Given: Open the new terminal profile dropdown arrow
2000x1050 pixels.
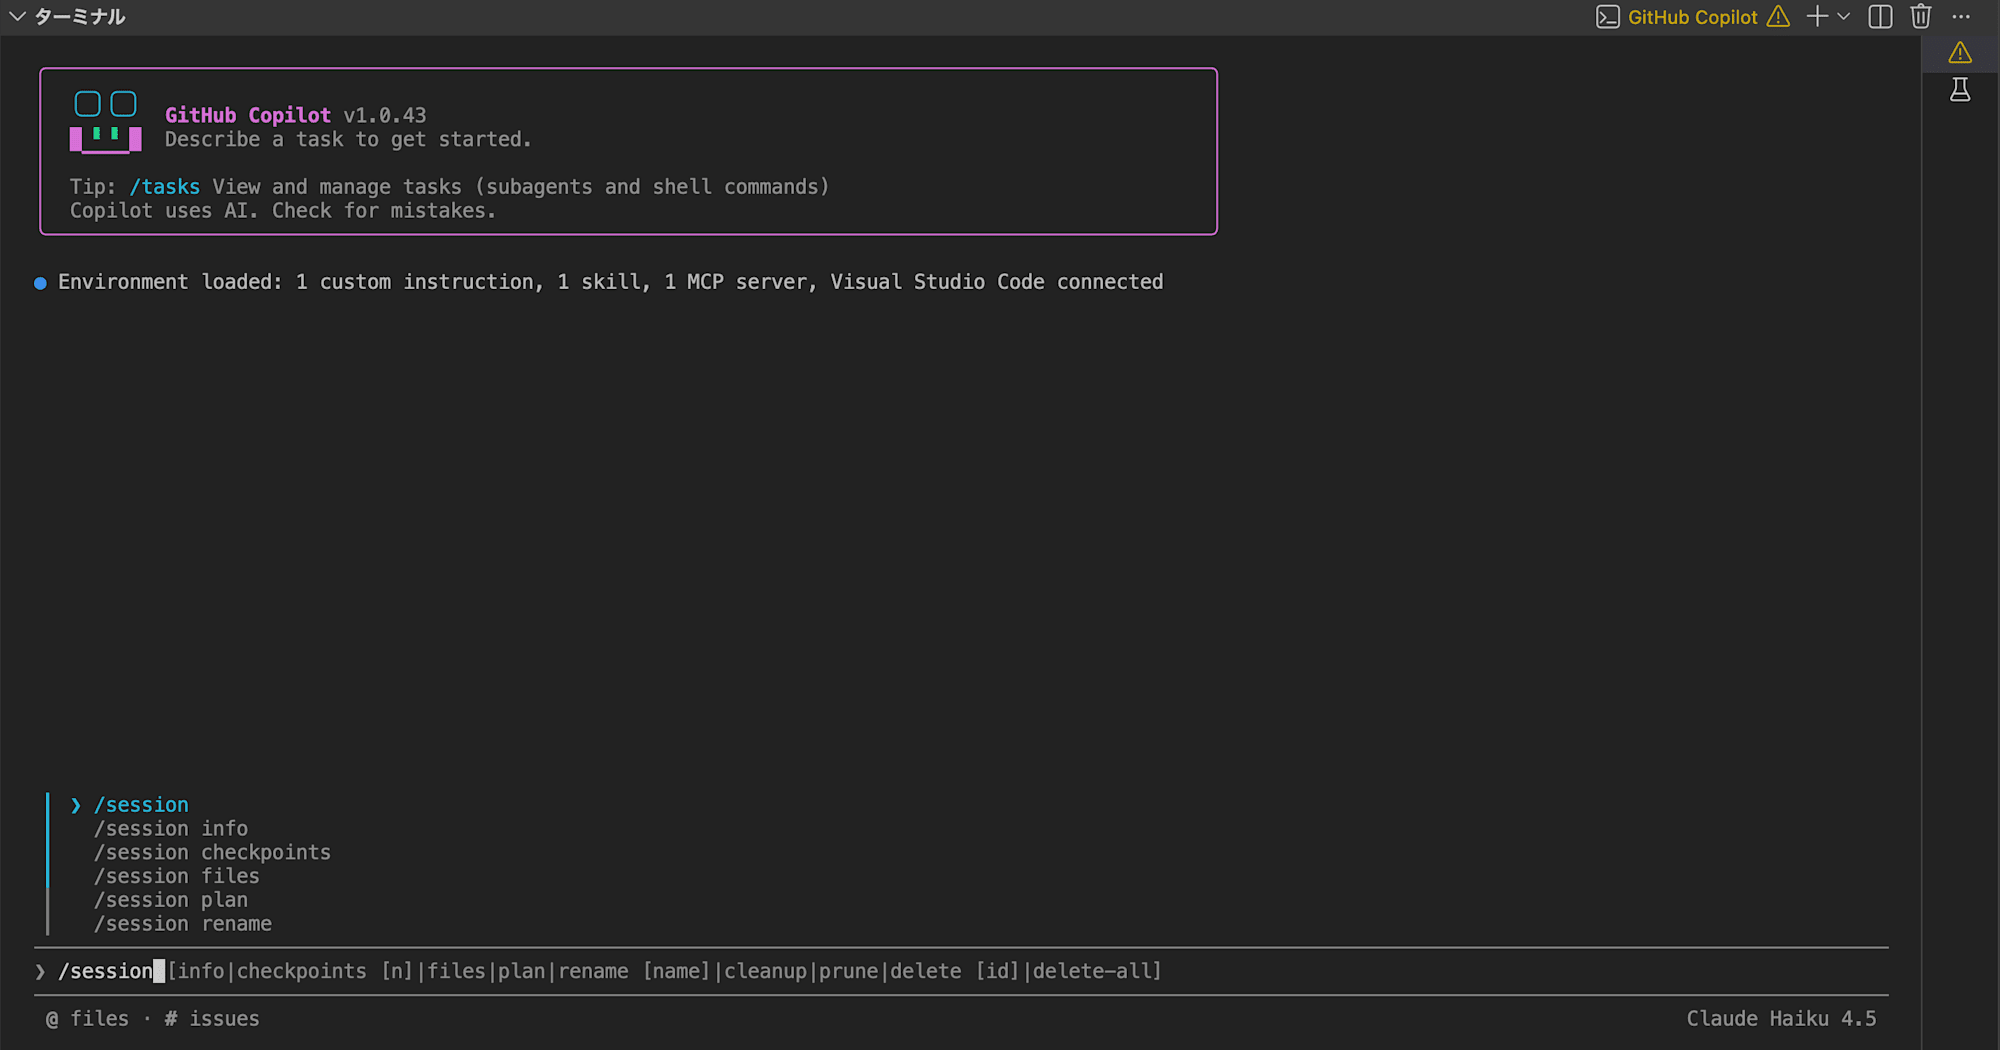Looking at the screenshot, I should (x=1843, y=17).
